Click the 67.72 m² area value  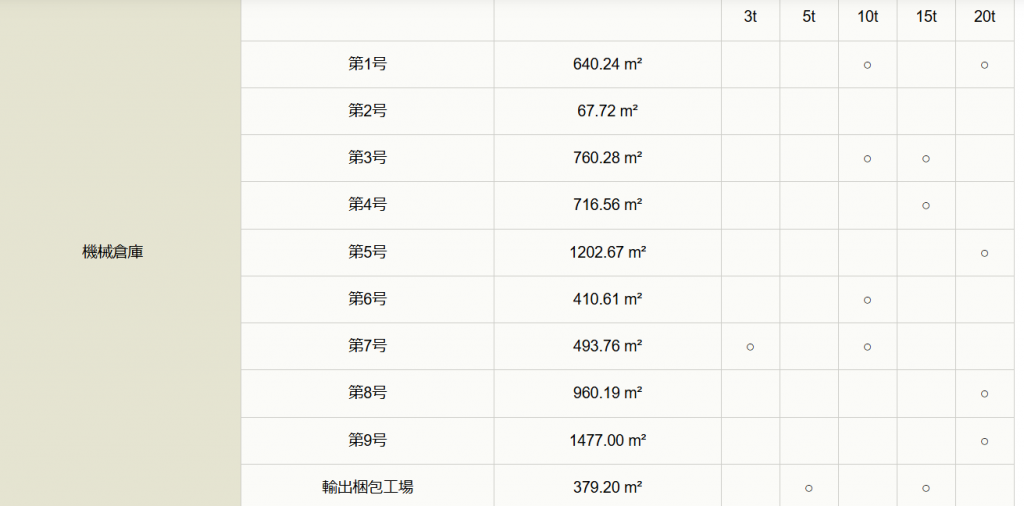[607, 111]
